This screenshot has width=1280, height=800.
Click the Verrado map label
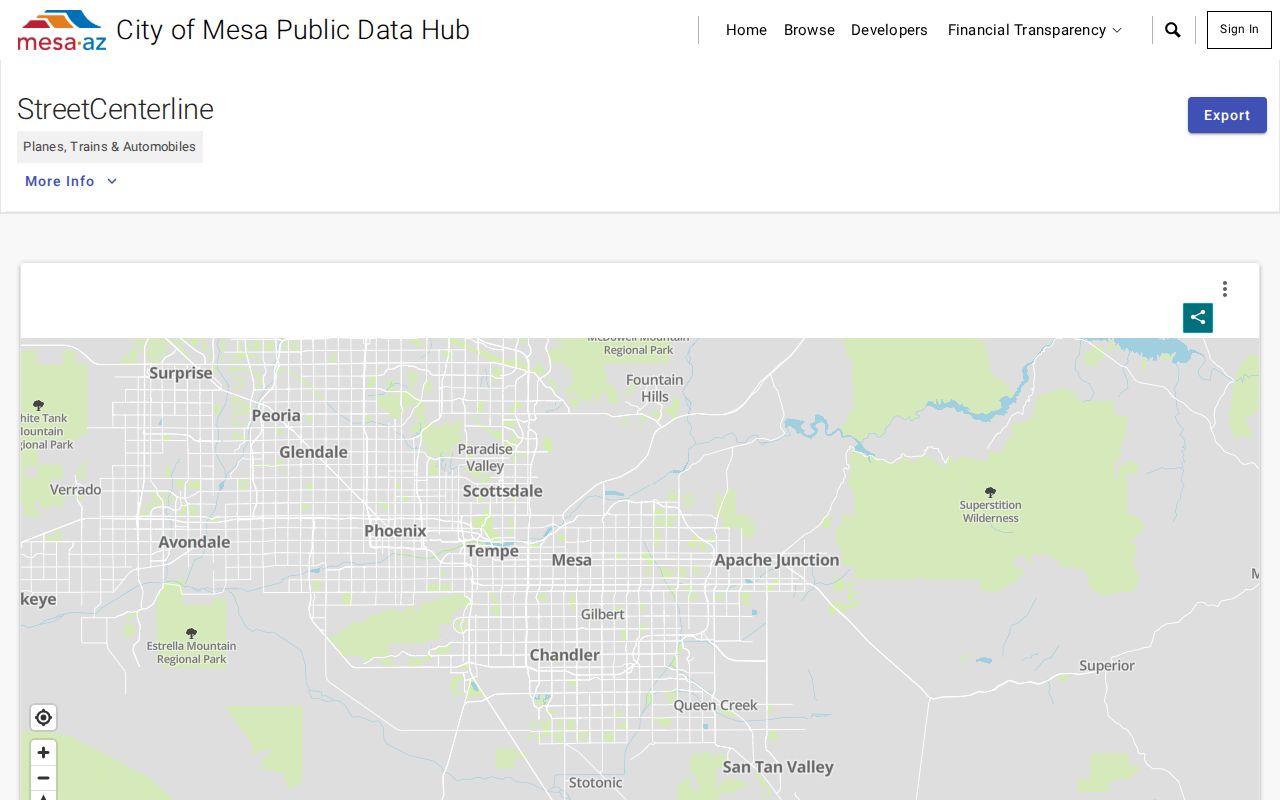76,490
